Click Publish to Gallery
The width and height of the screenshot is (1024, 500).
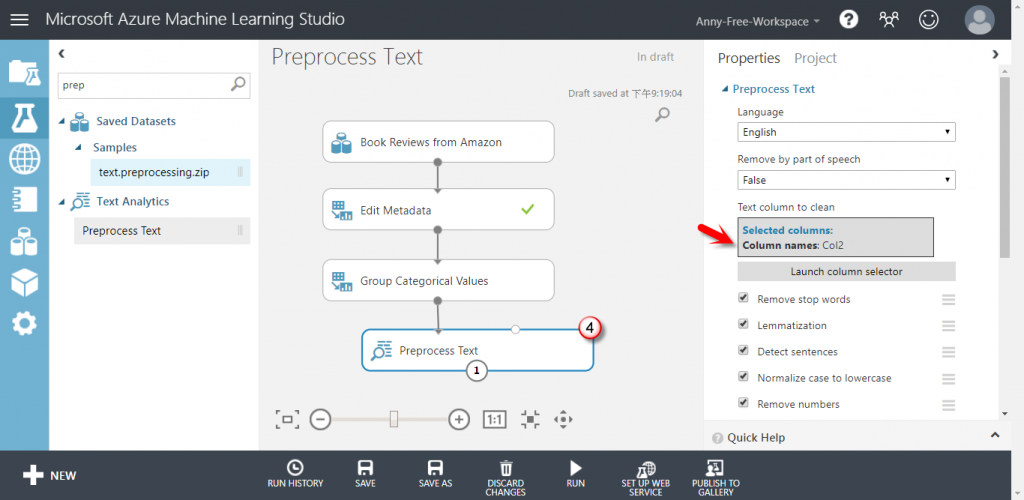(716, 478)
